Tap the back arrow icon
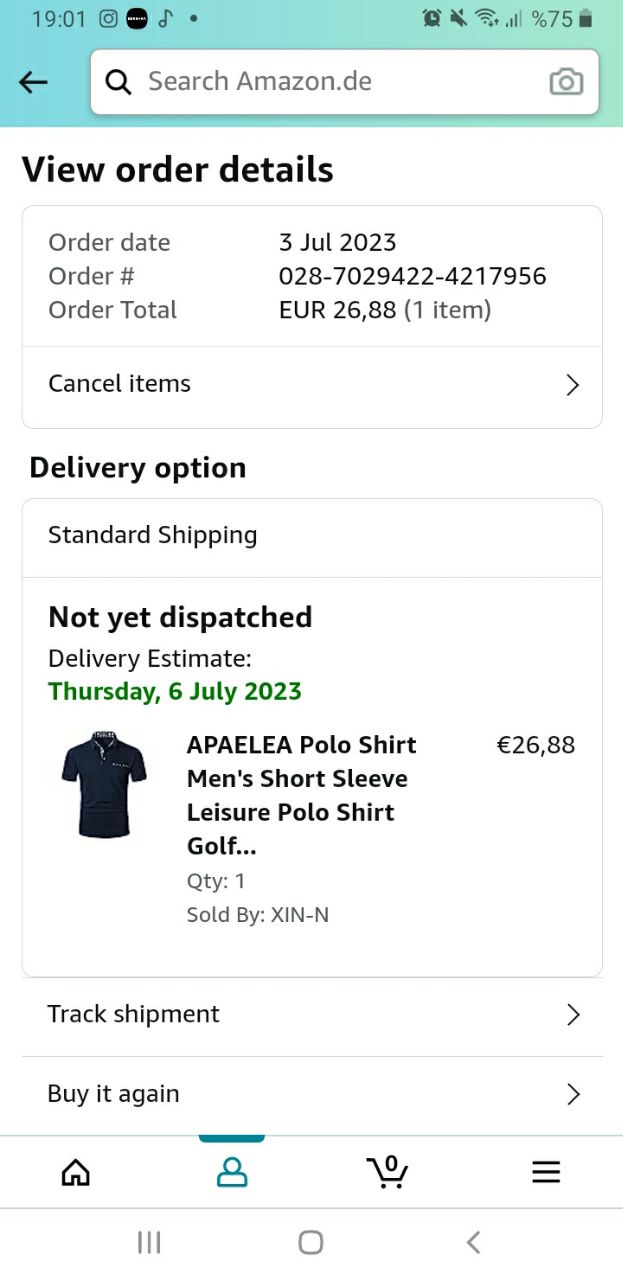This screenshot has height=1280, width=623. pyautogui.click(x=33, y=82)
